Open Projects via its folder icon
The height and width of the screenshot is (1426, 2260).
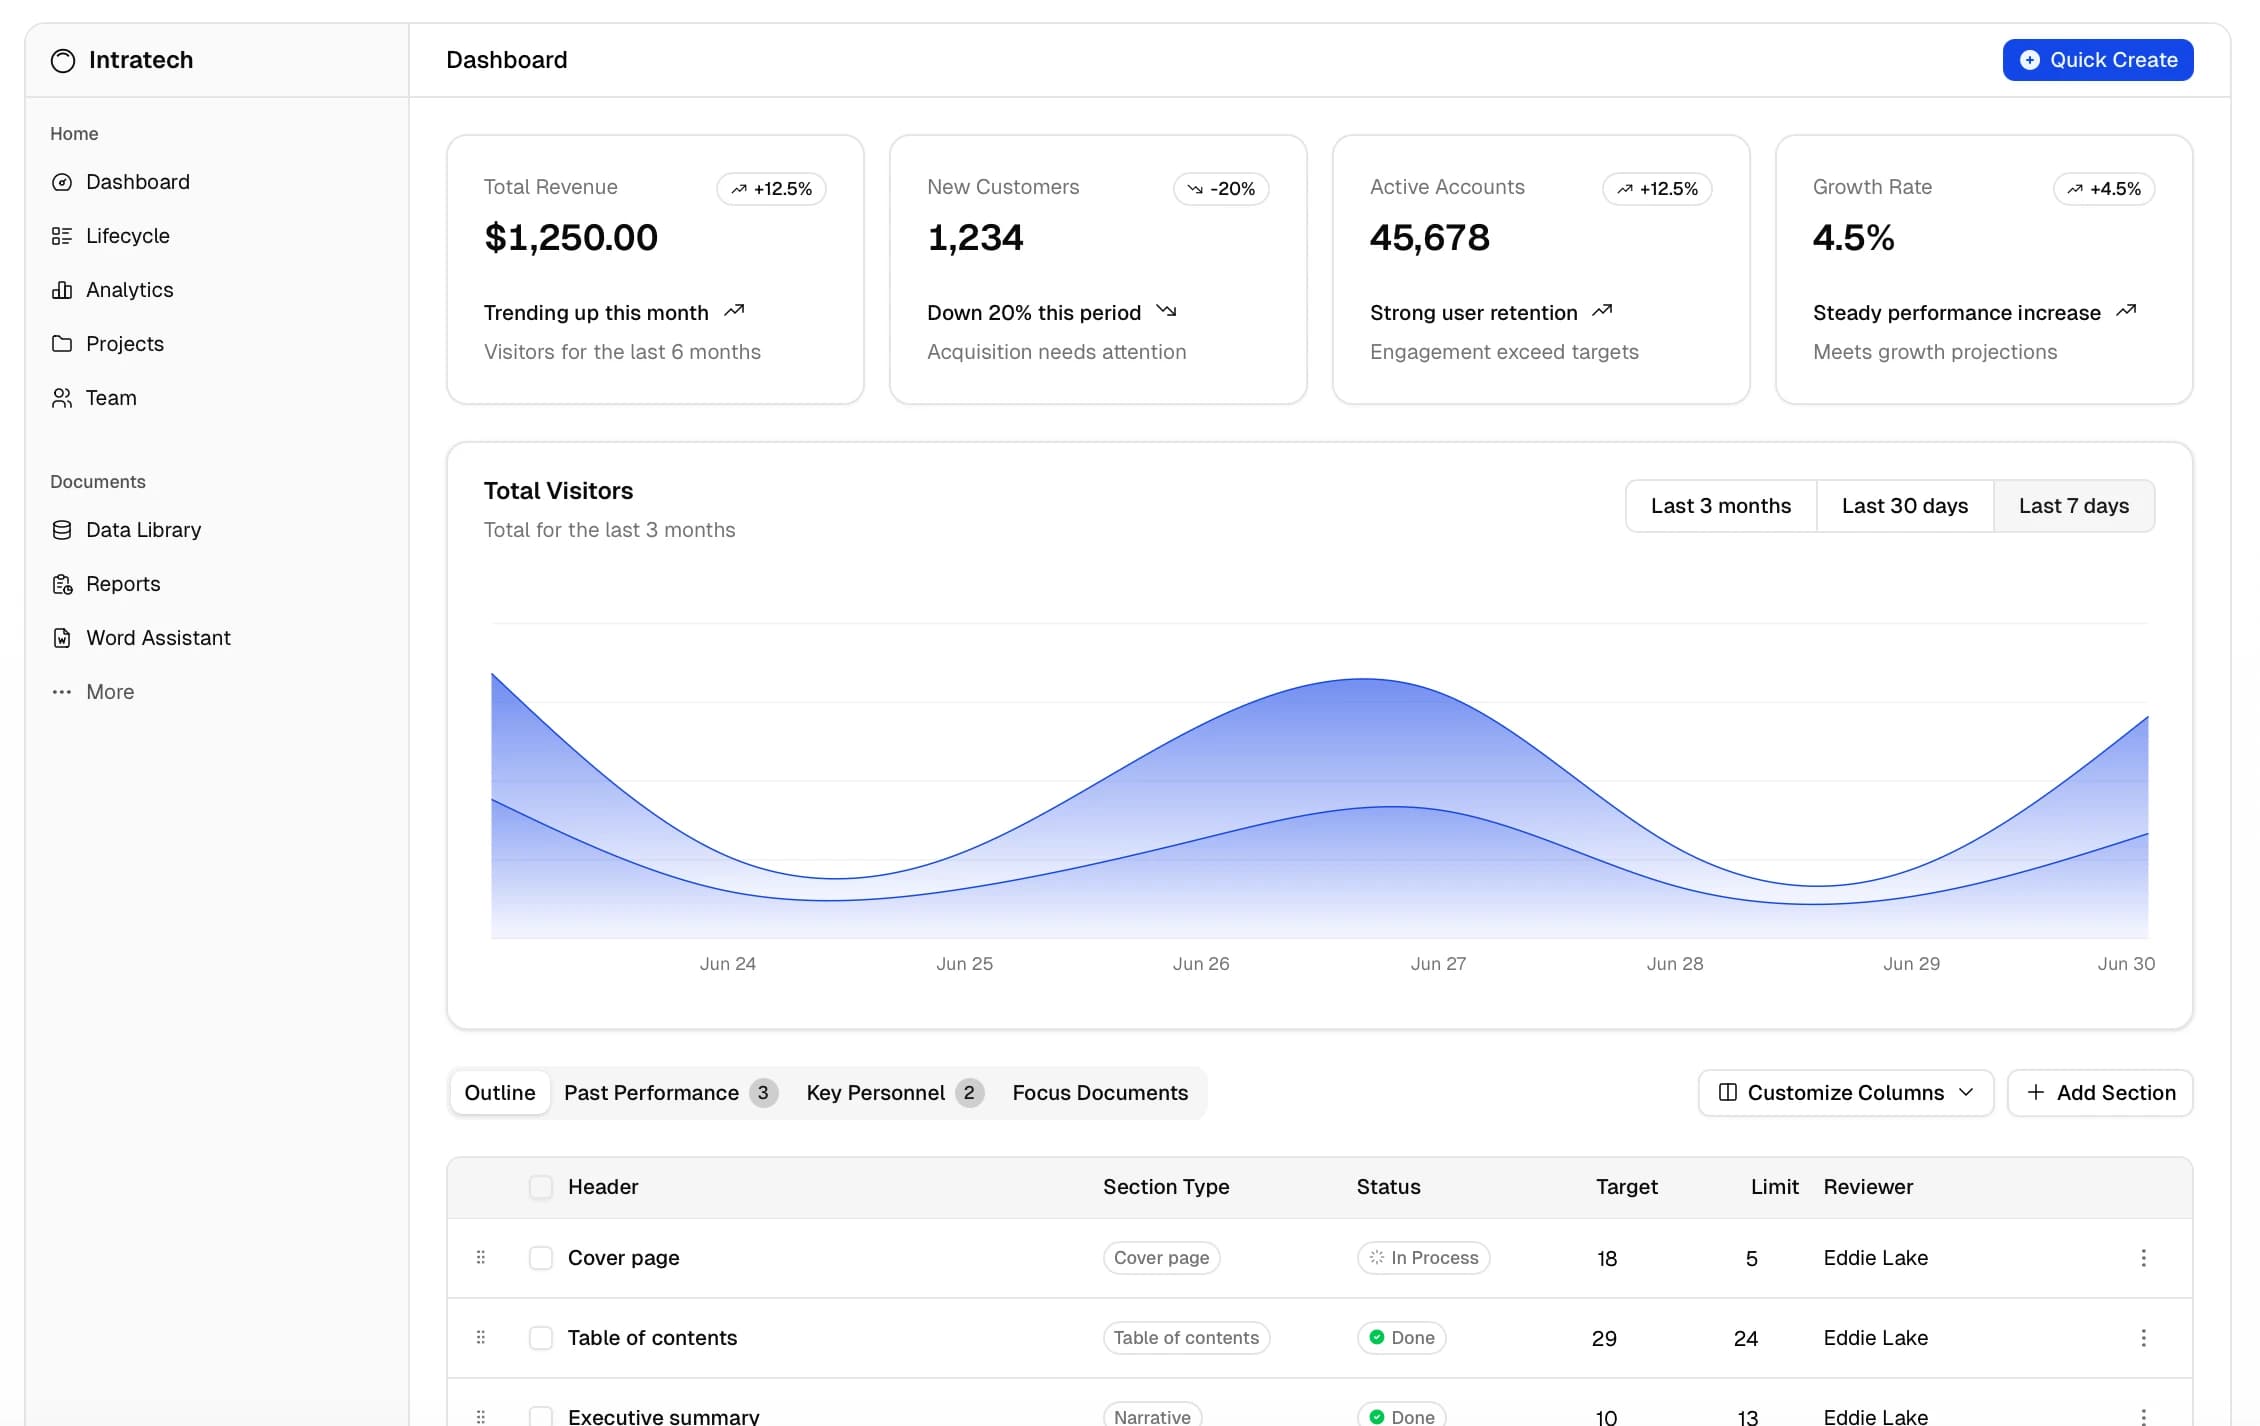pyautogui.click(x=62, y=344)
